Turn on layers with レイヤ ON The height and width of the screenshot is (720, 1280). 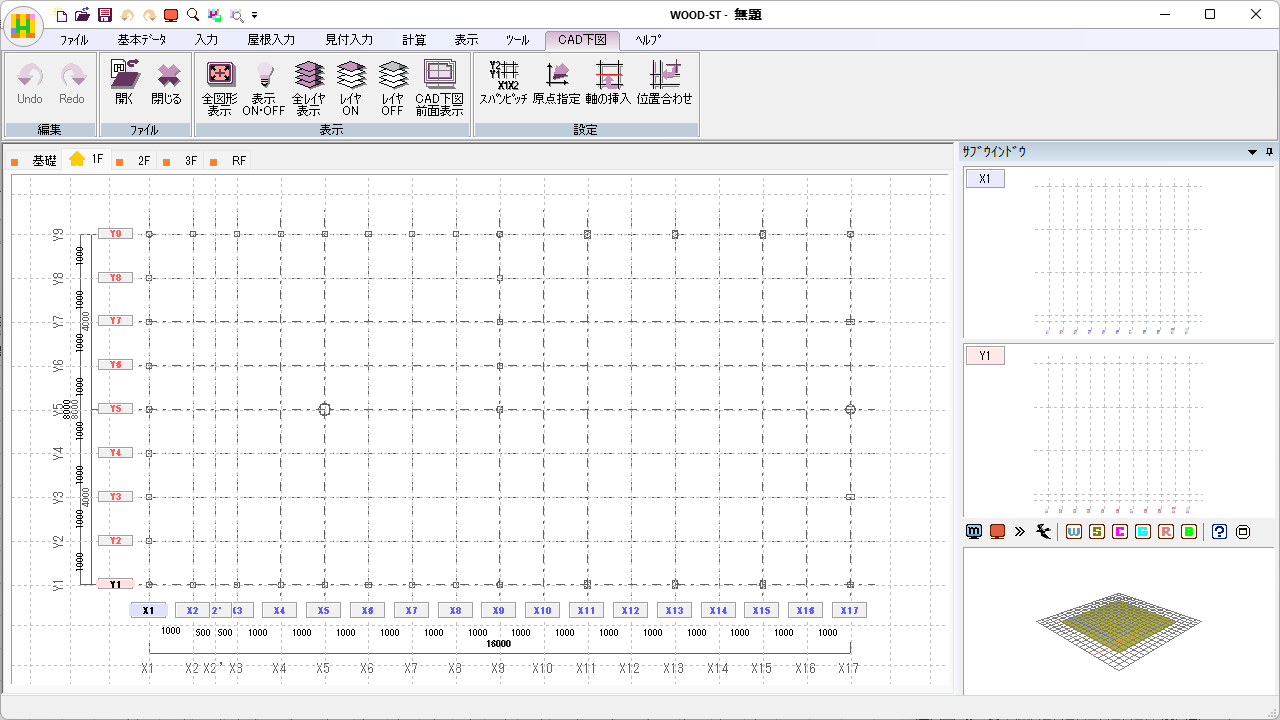350,87
